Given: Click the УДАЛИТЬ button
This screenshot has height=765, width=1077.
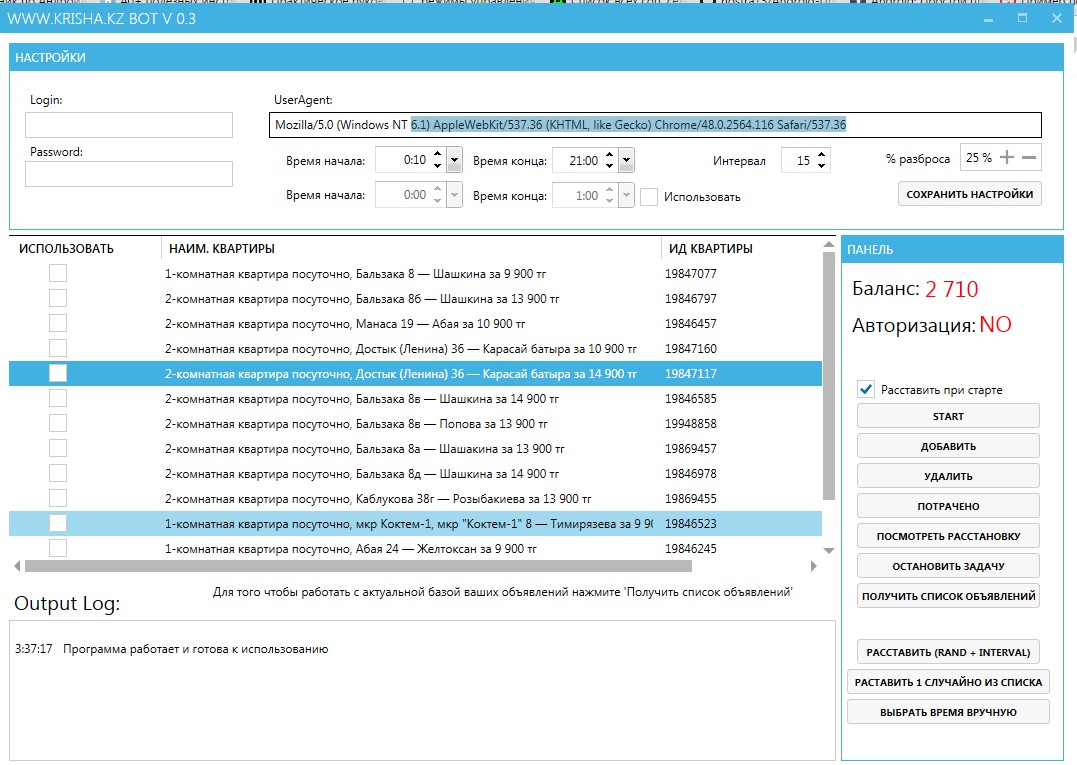Looking at the screenshot, I should tap(948, 476).
